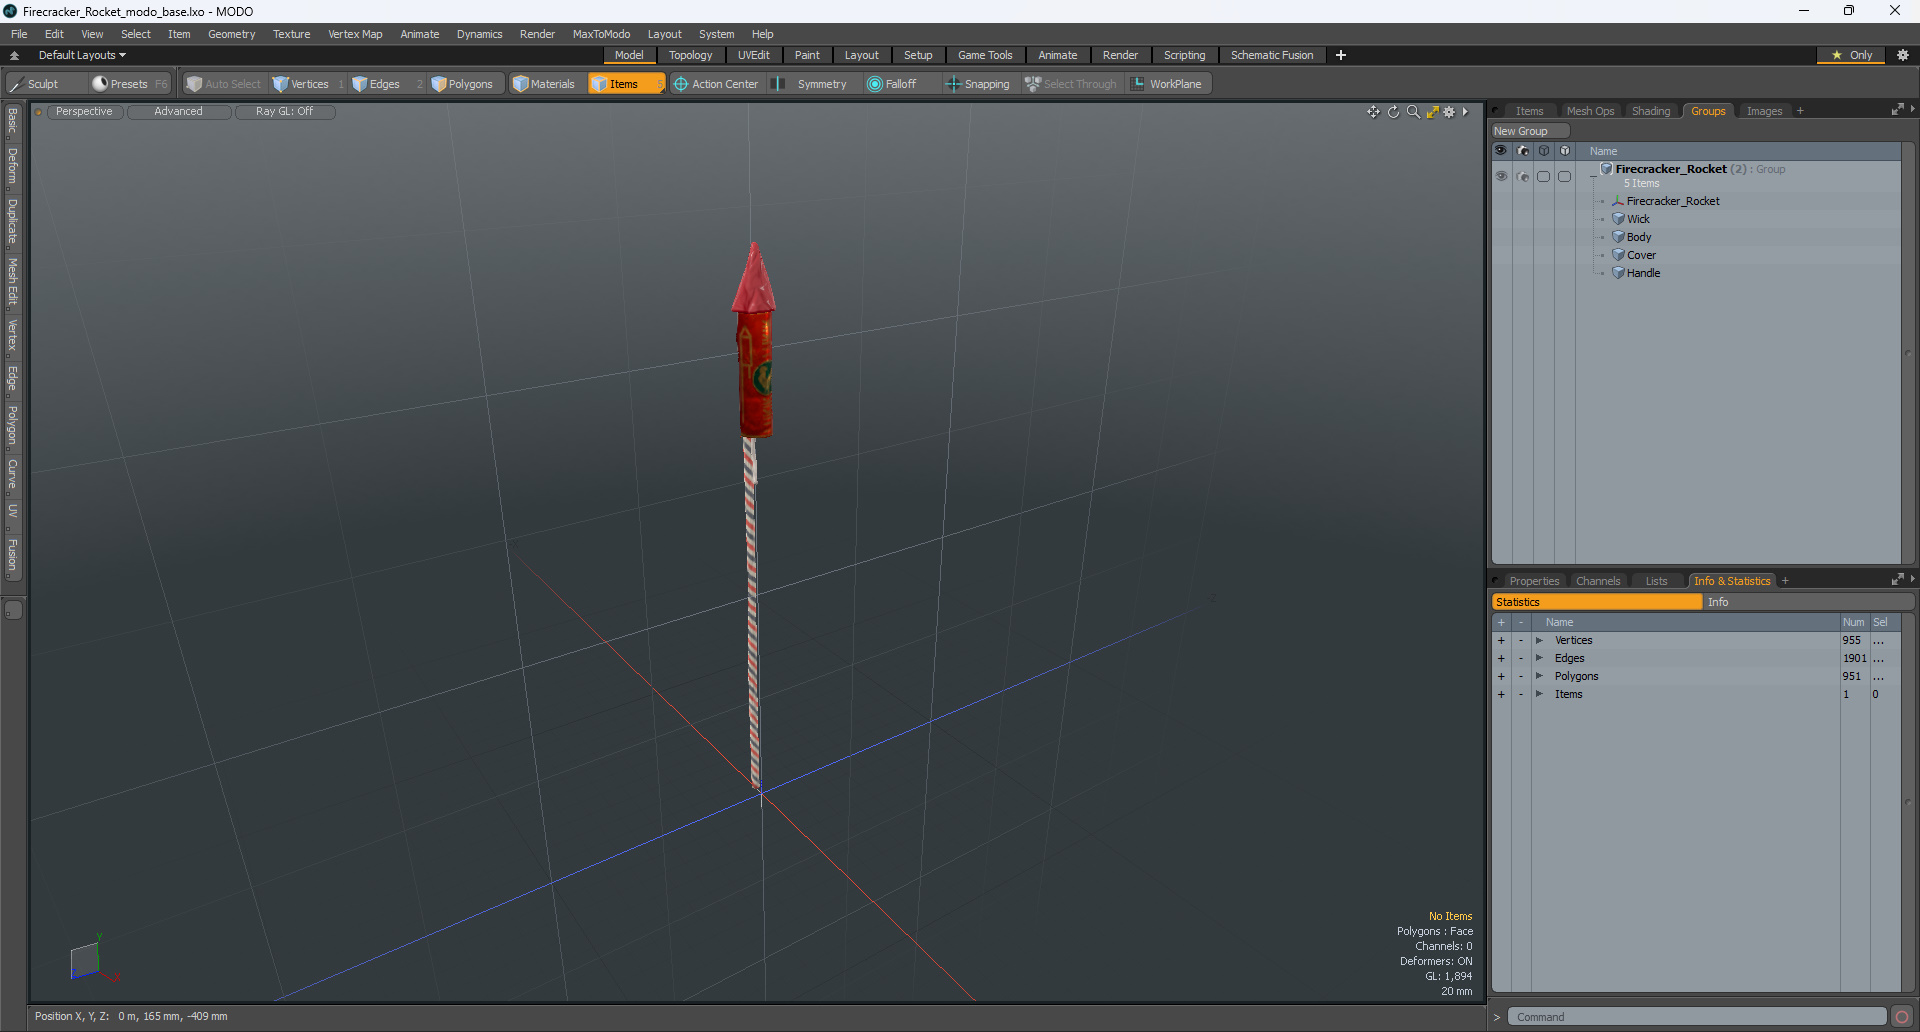The height and width of the screenshot is (1032, 1920).
Task: Open the WorkPlane options
Action: click(x=1168, y=84)
